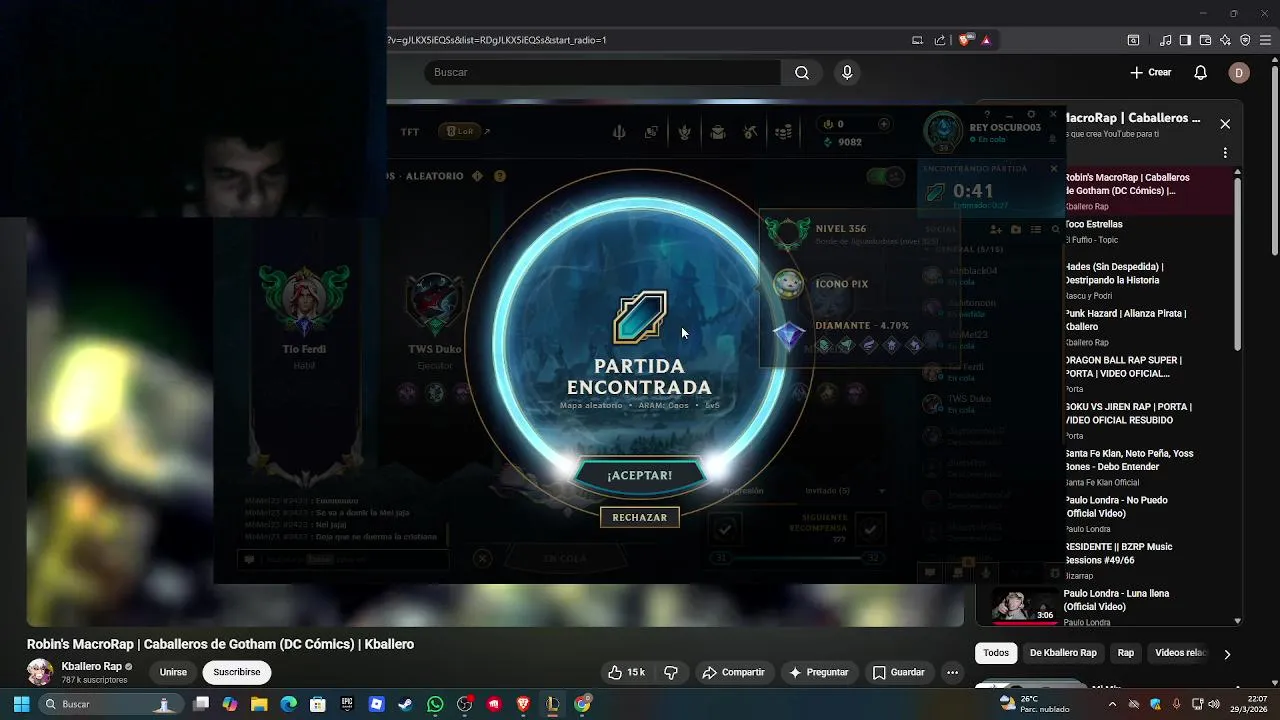Toggle the browser sidebar panel
Image resolution: width=1280 pixels, height=720 pixels.
1185,40
